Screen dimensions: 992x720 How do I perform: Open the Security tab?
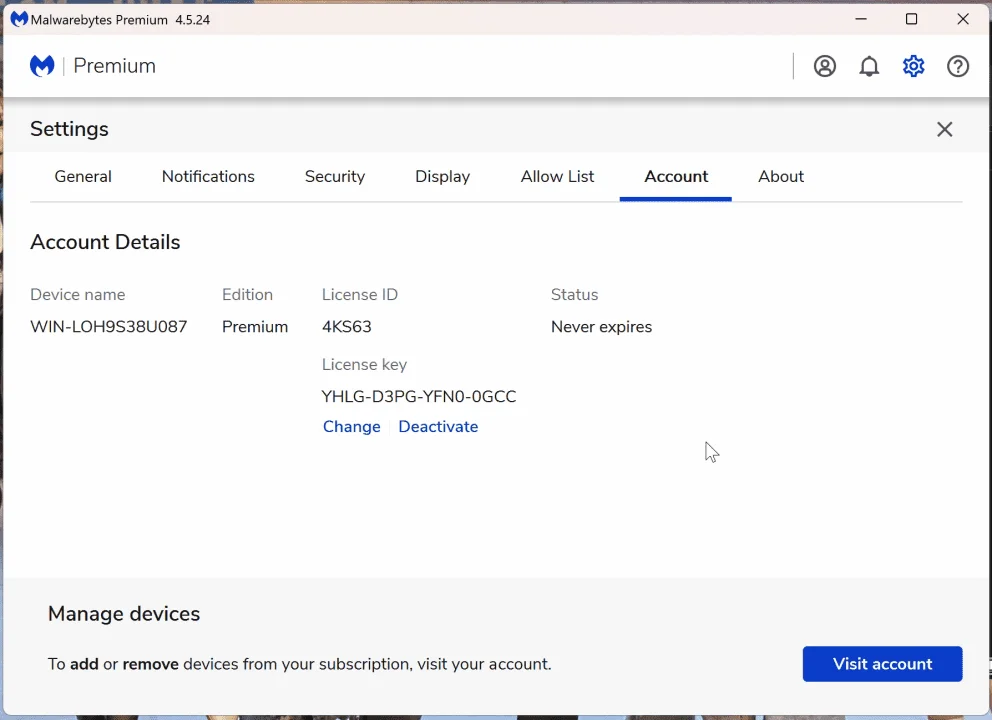coord(335,177)
